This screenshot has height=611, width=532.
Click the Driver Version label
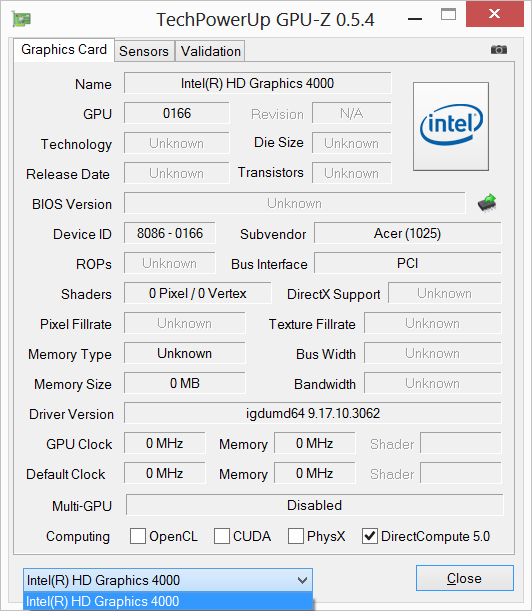tap(71, 414)
